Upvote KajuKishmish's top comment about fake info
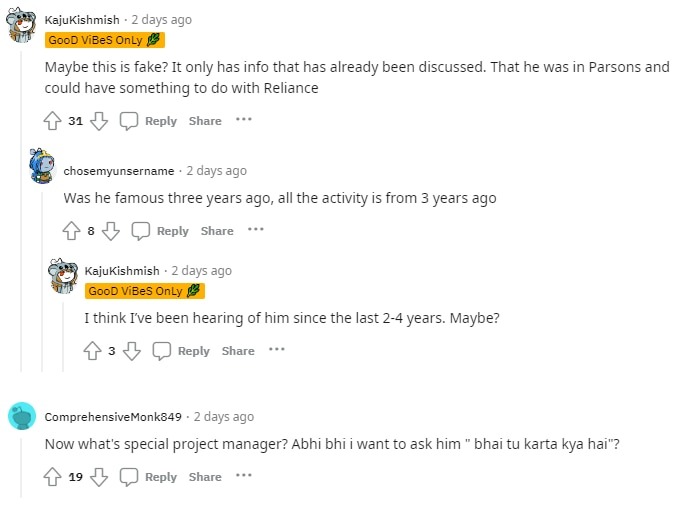685x507 pixels. tap(53, 121)
